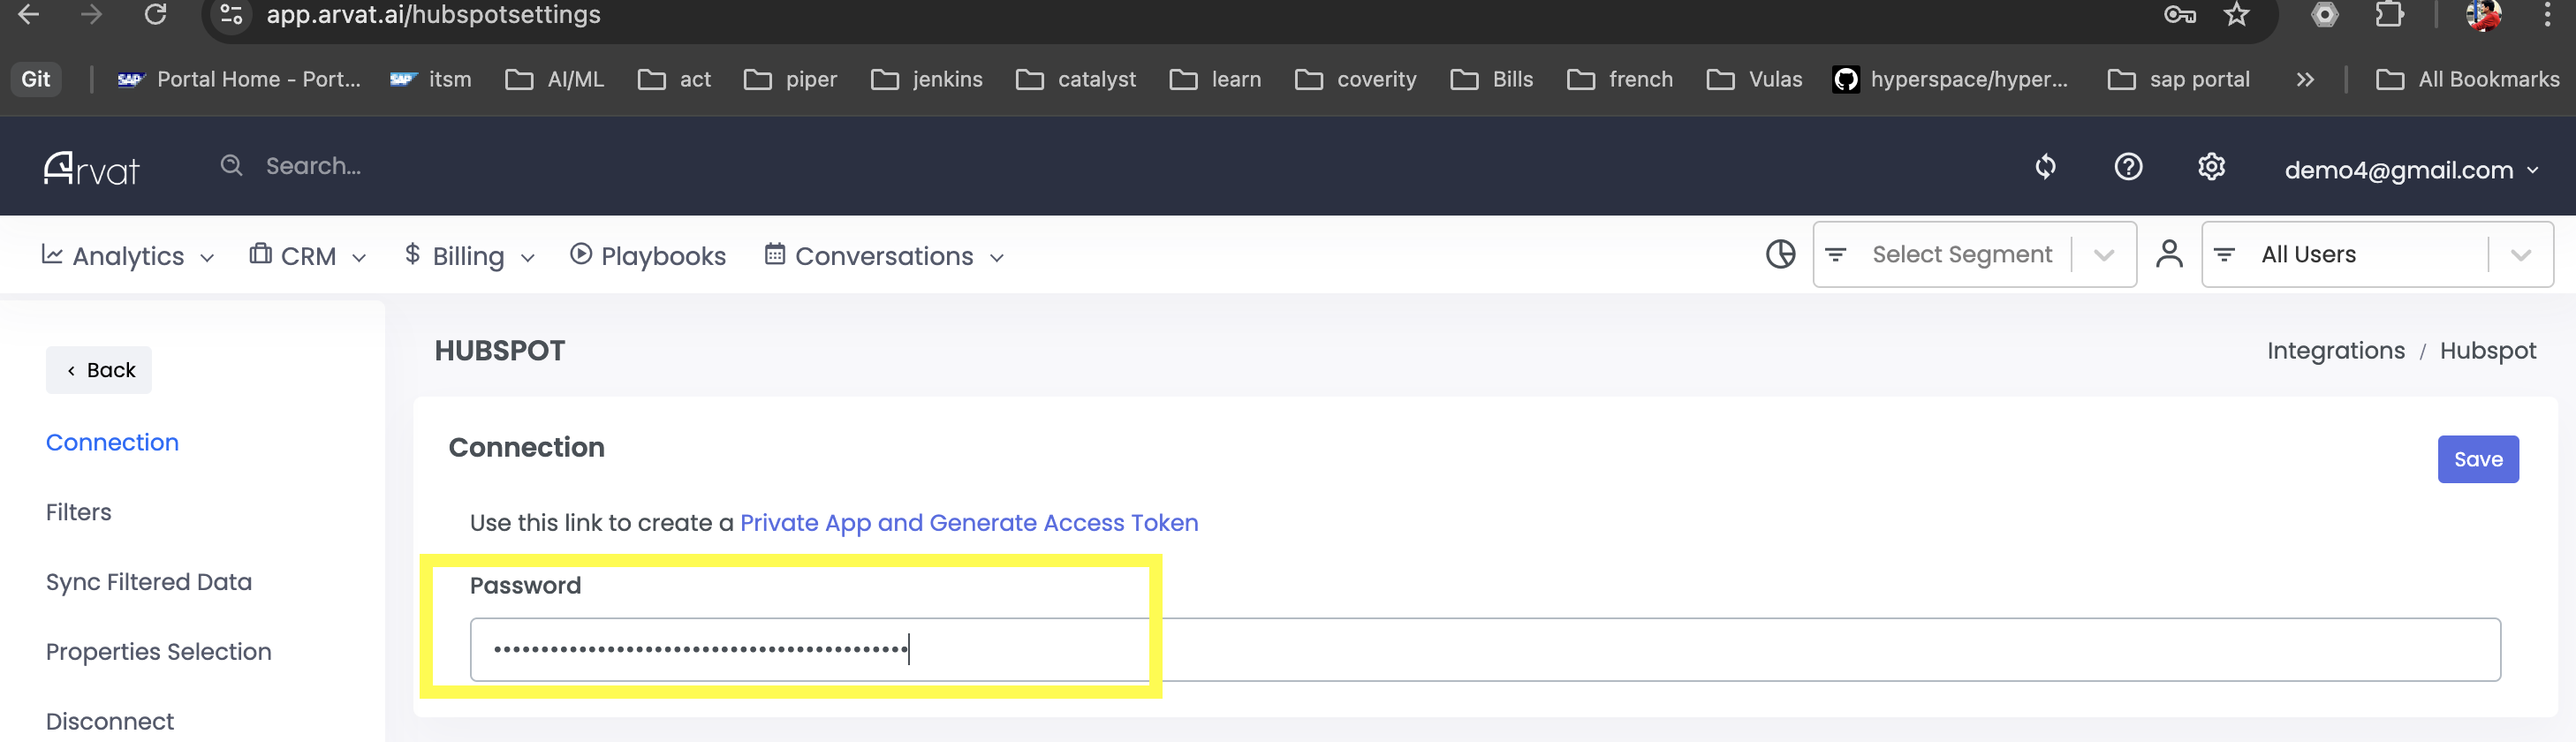Image resolution: width=2576 pixels, height=742 pixels.
Task: Open the saved password key icon
Action: tap(2179, 14)
